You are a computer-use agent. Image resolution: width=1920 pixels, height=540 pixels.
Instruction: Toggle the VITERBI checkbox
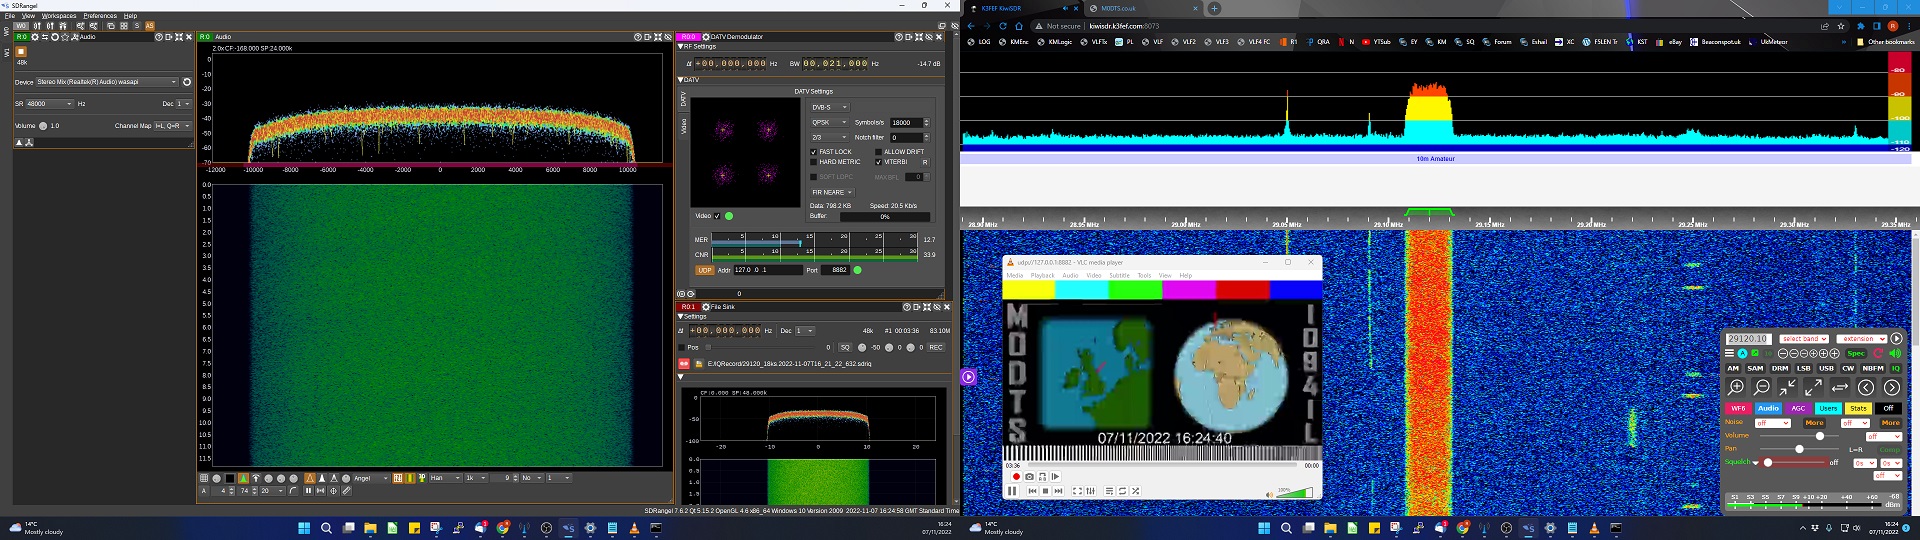click(x=878, y=162)
